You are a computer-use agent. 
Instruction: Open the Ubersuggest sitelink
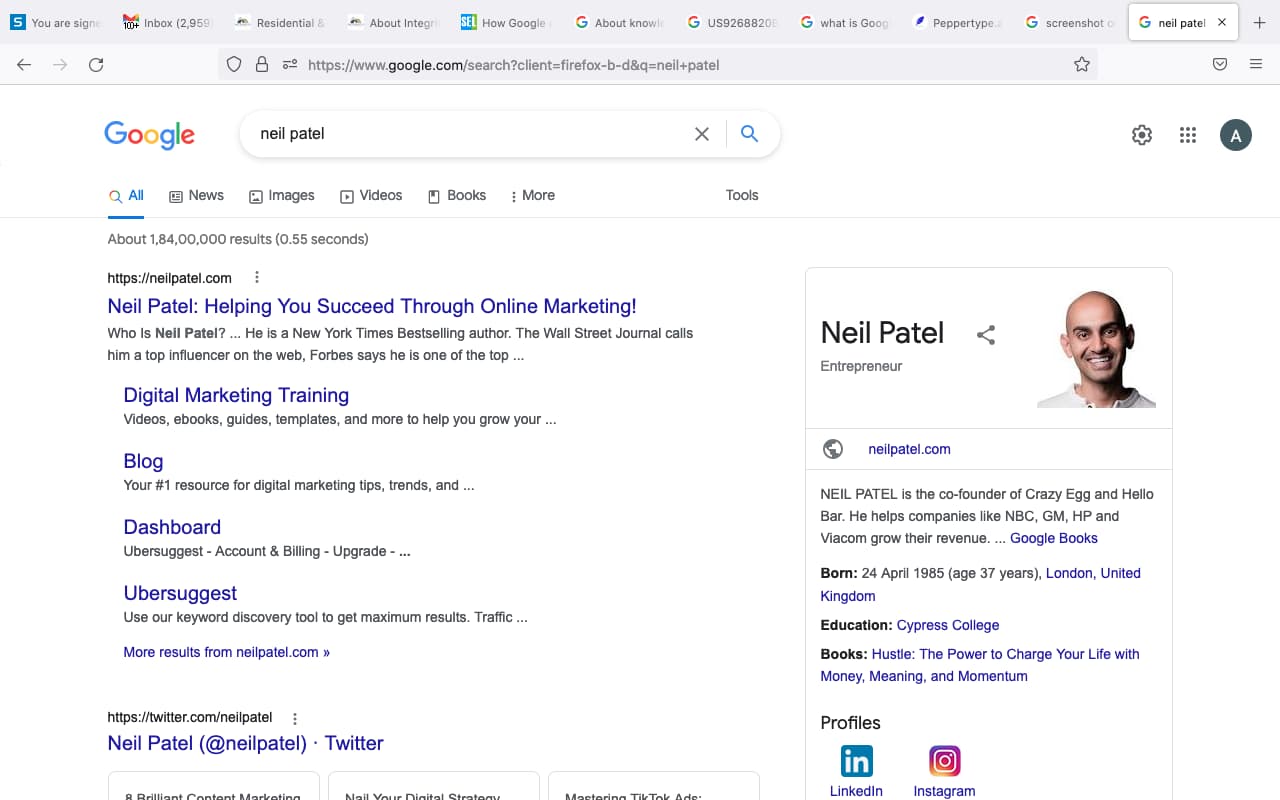(180, 592)
